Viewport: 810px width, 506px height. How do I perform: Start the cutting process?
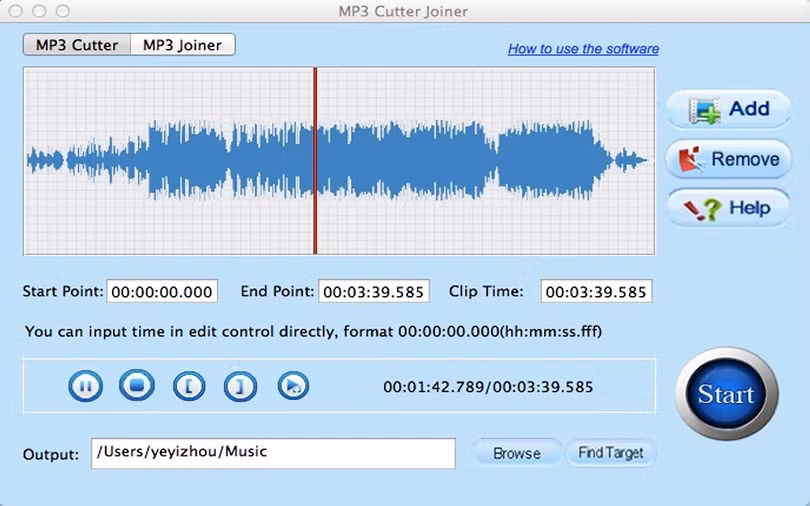727,393
